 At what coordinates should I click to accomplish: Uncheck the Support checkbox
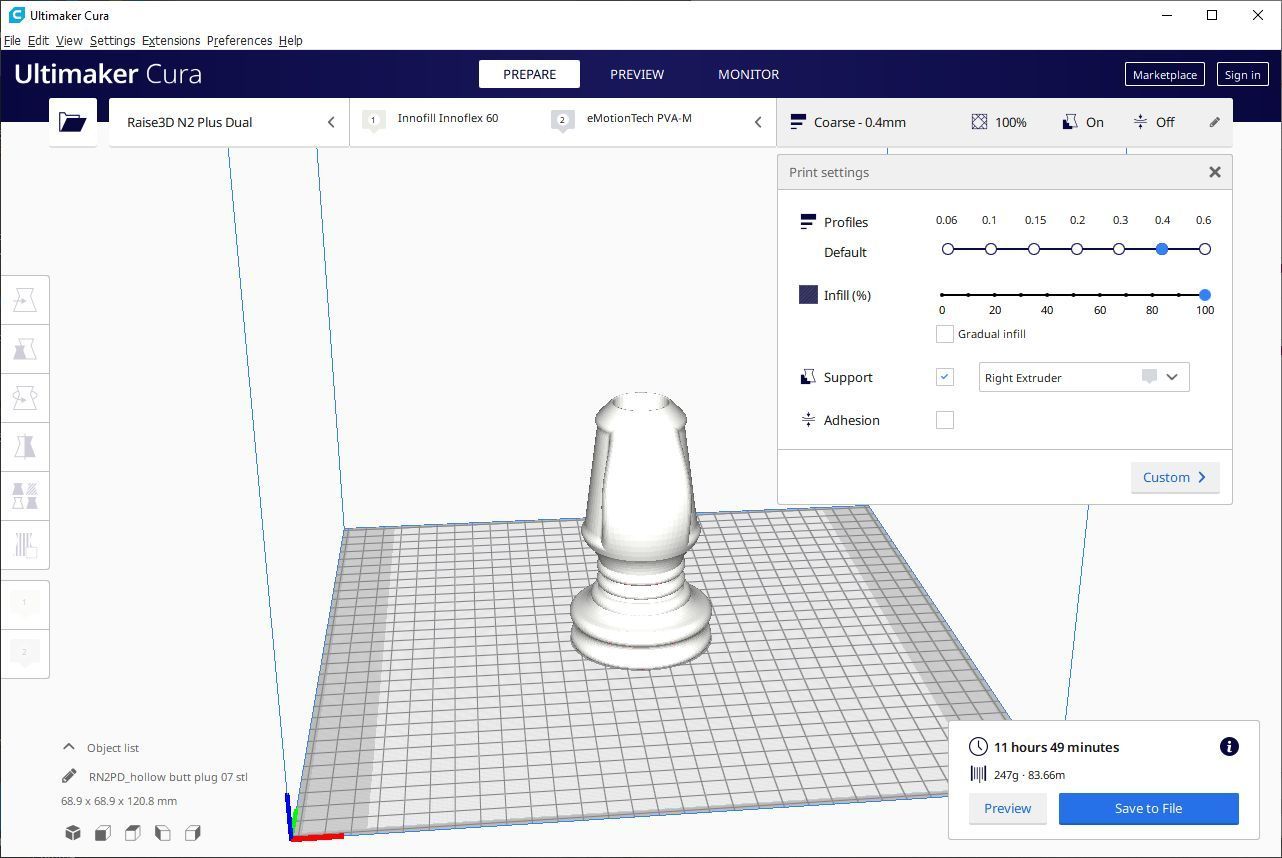[944, 377]
